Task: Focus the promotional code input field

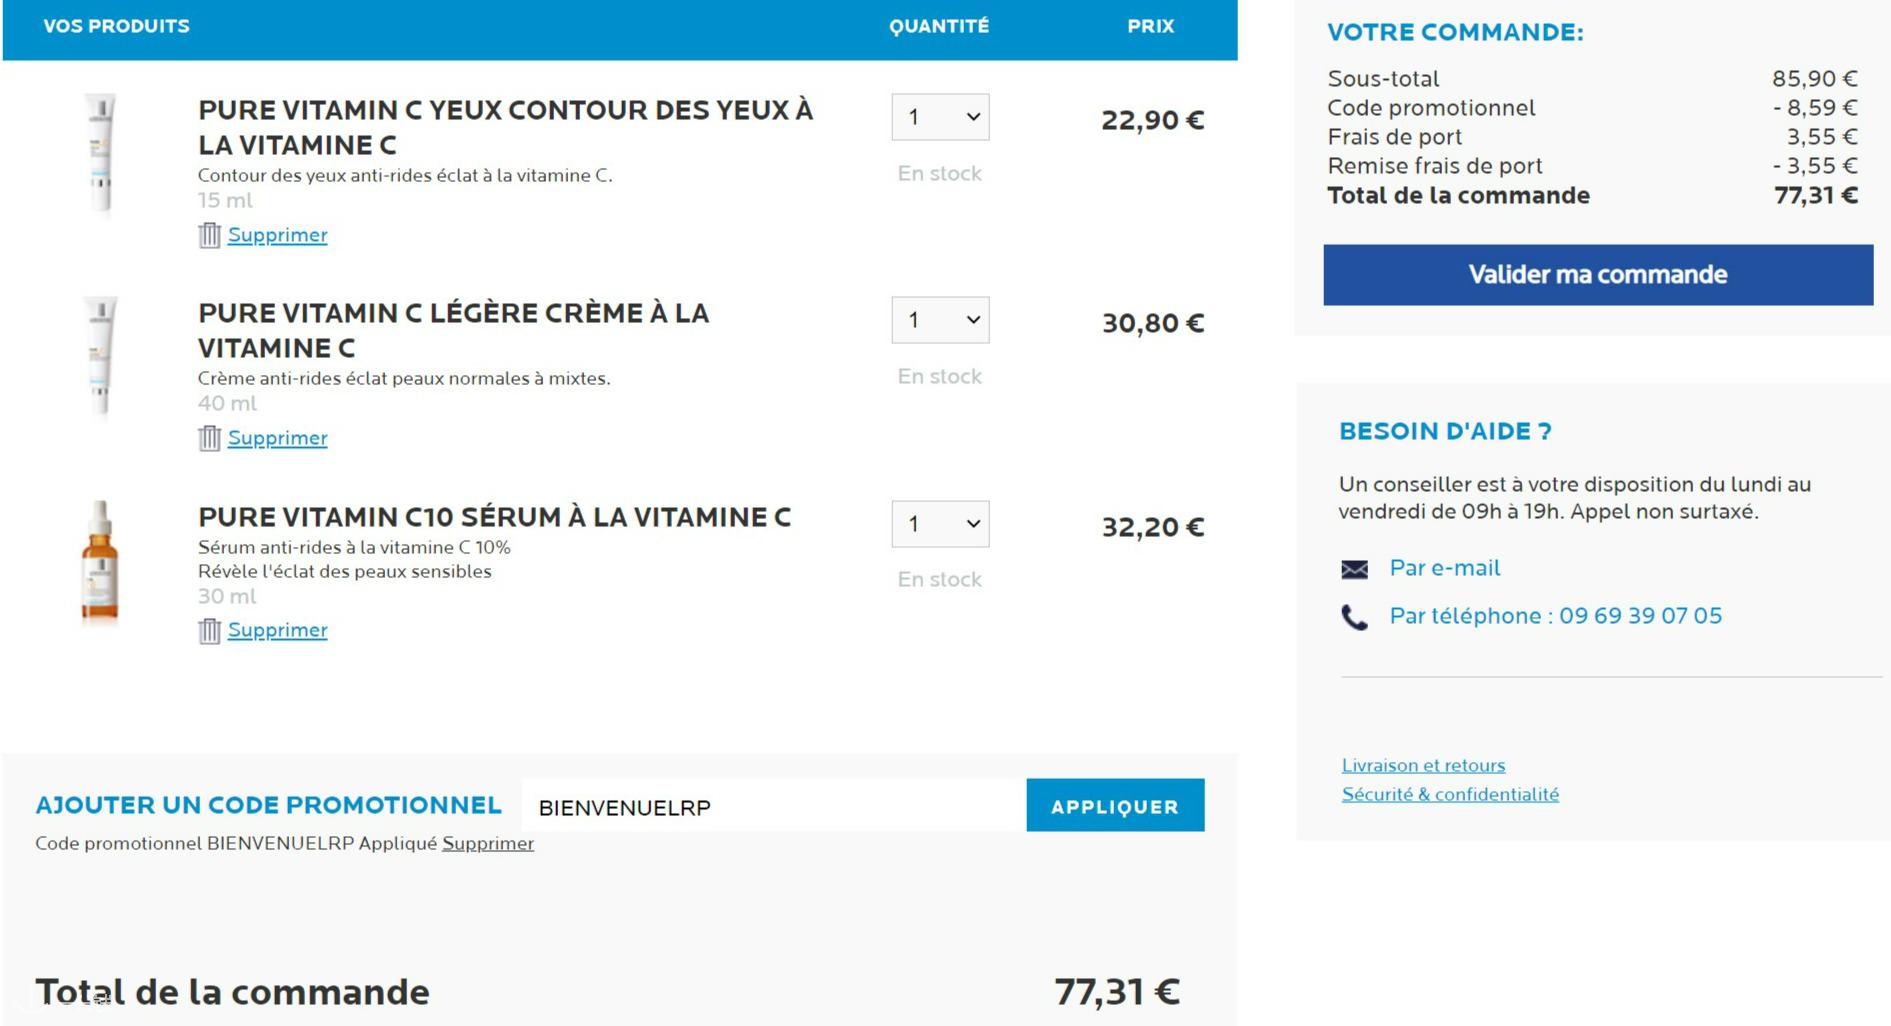Action: (773, 807)
